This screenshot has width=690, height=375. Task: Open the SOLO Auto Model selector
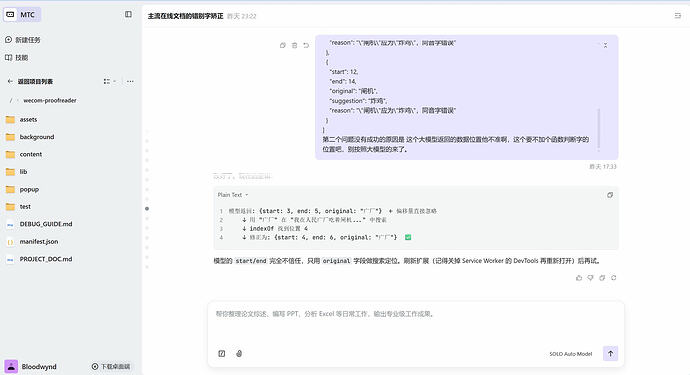point(571,354)
